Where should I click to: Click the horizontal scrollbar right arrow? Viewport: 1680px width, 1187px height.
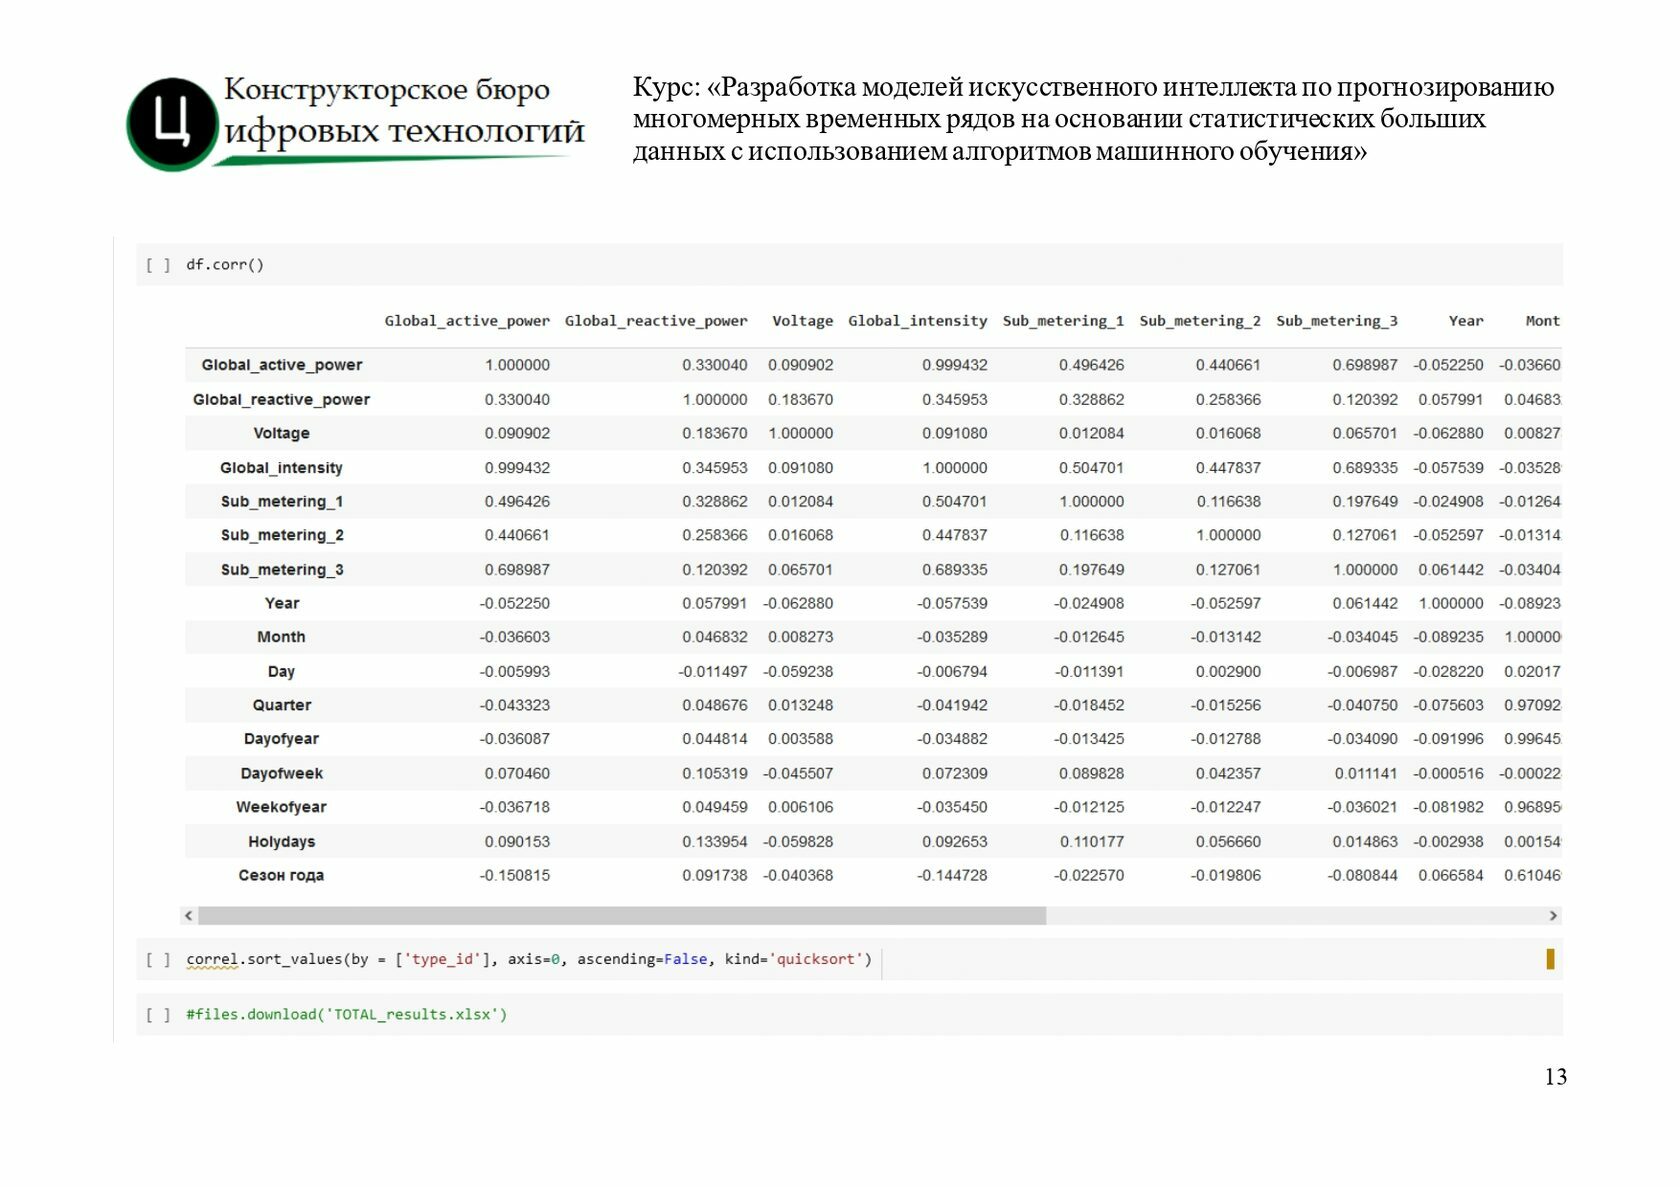[1553, 916]
